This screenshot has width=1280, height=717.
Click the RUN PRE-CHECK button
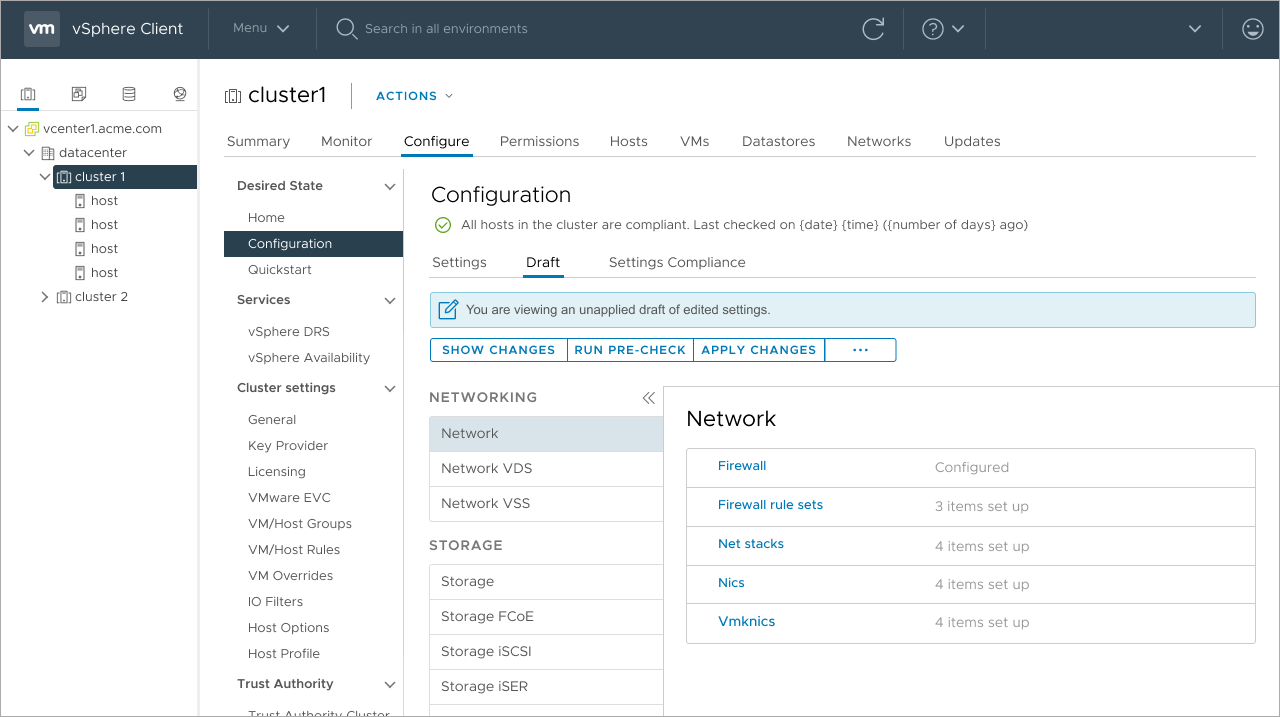point(630,350)
